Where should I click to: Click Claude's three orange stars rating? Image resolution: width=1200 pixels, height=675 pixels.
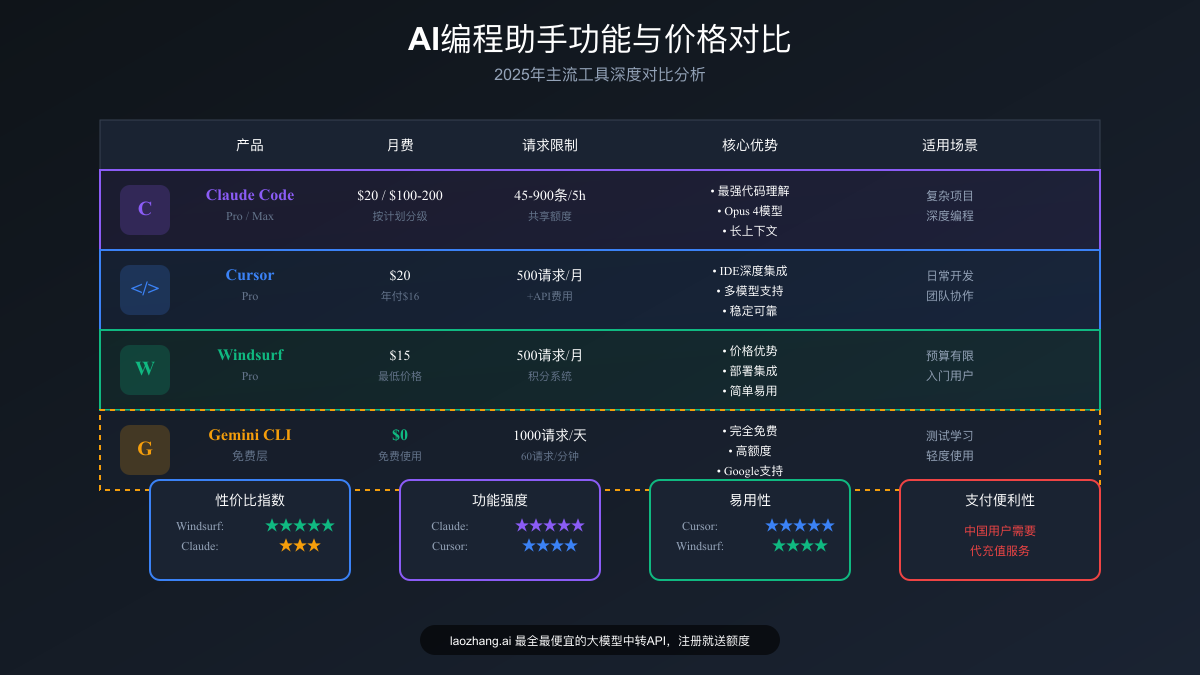point(300,545)
